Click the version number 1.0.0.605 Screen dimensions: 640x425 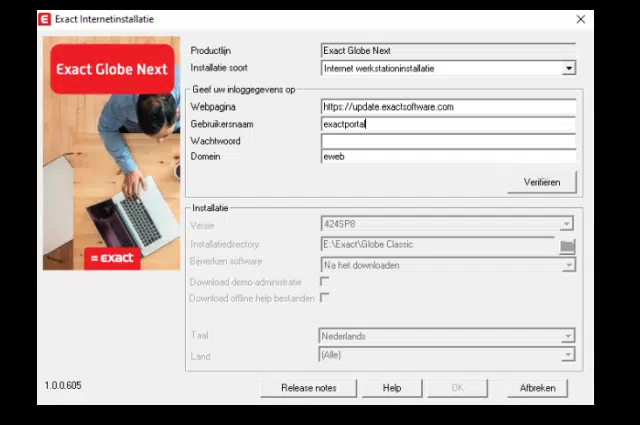tap(63, 385)
